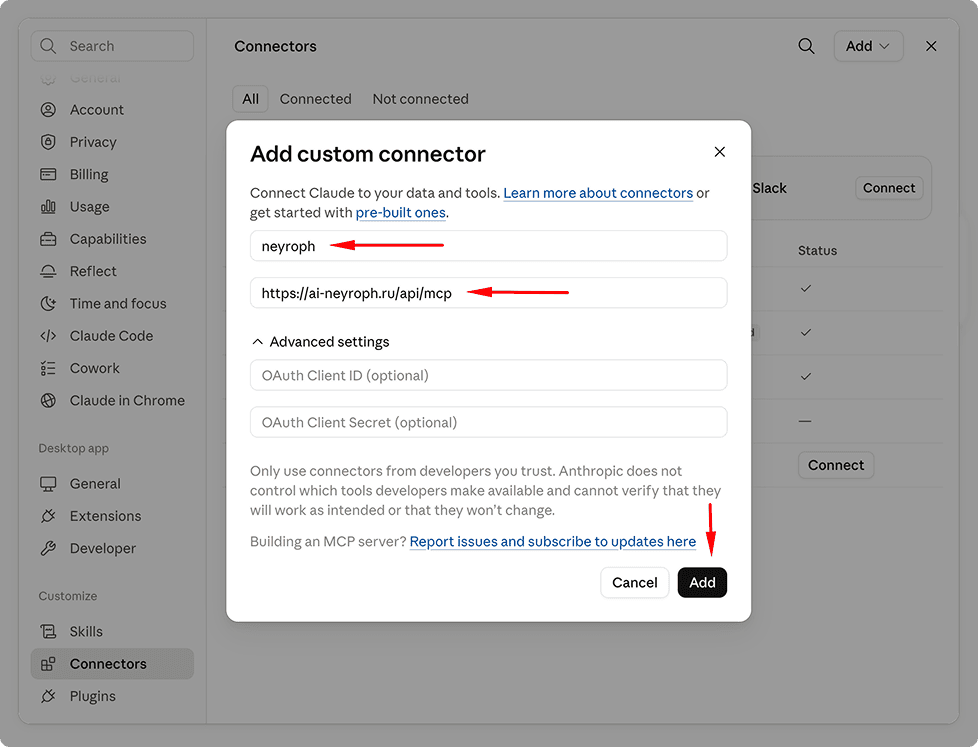Click the Reflect icon in sidebar
Viewport: 978px width, 747px height.
[x=48, y=271]
